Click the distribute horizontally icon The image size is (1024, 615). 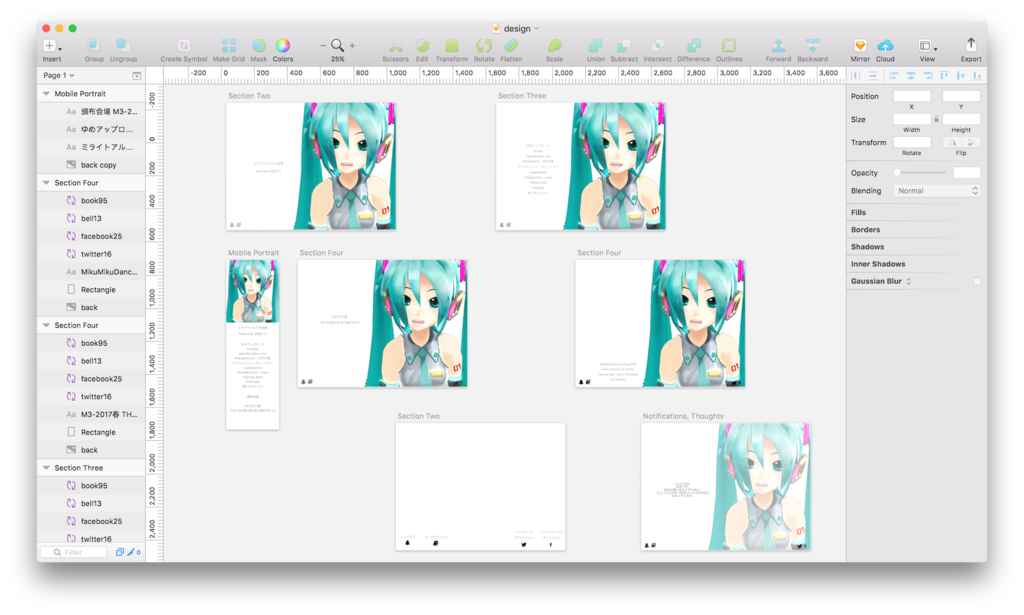(856, 76)
